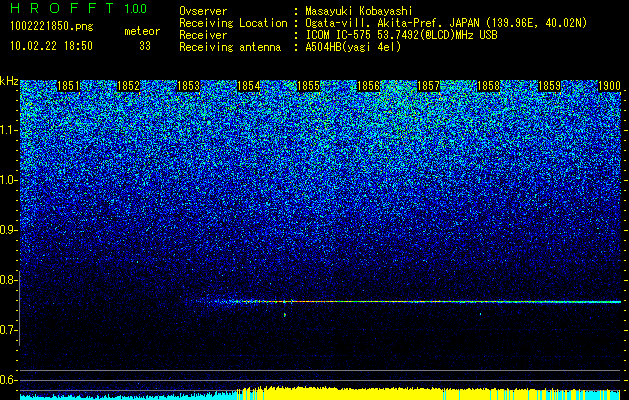Click the 1858 time marker
The width and height of the screenshot is (629, 400).
click(x=489, y=86)
